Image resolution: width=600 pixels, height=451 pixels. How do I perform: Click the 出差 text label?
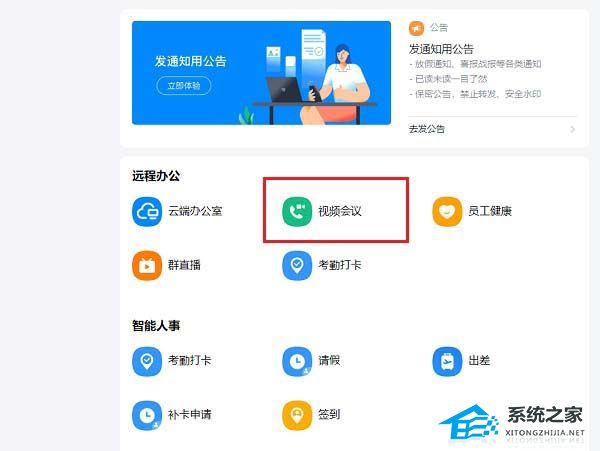pyautogui.click(x=479, y=361)
